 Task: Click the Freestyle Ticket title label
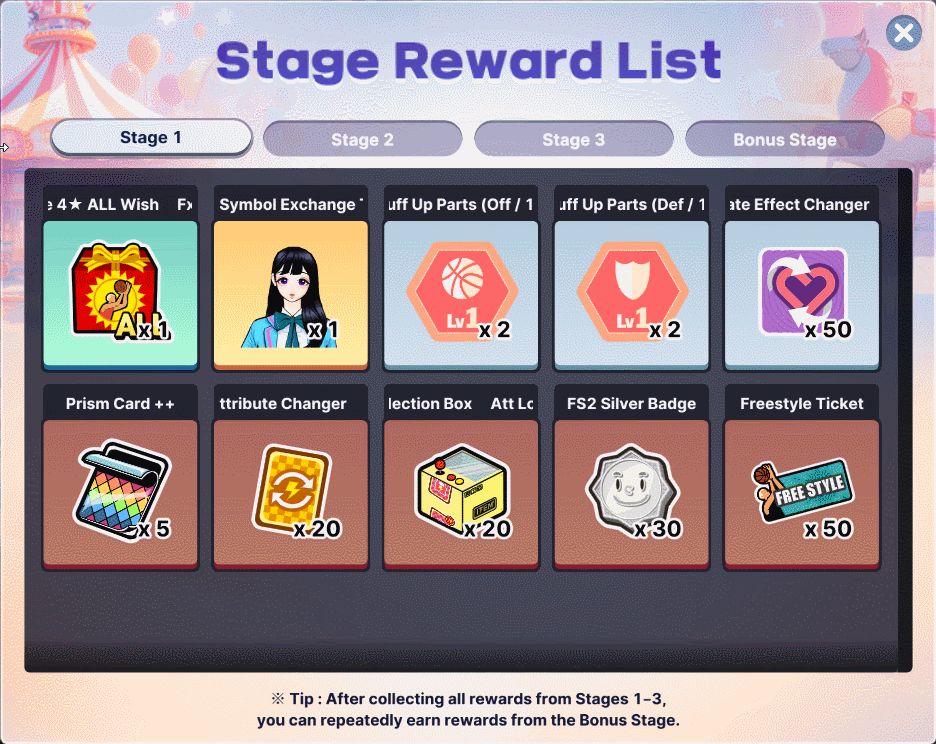pos(802,404)
